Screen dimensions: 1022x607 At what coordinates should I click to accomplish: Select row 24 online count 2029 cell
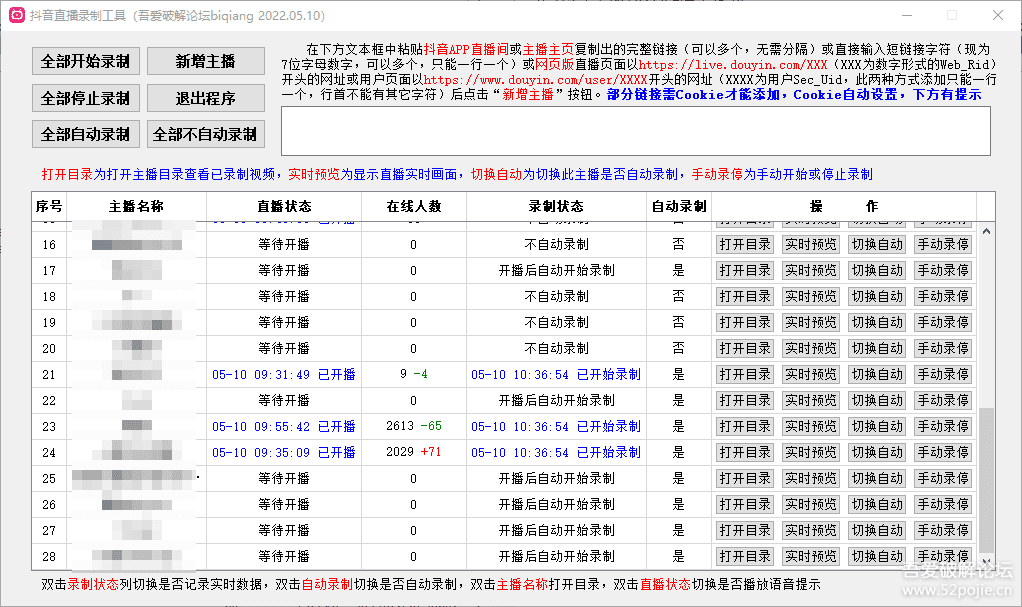[x=414, y=452]
